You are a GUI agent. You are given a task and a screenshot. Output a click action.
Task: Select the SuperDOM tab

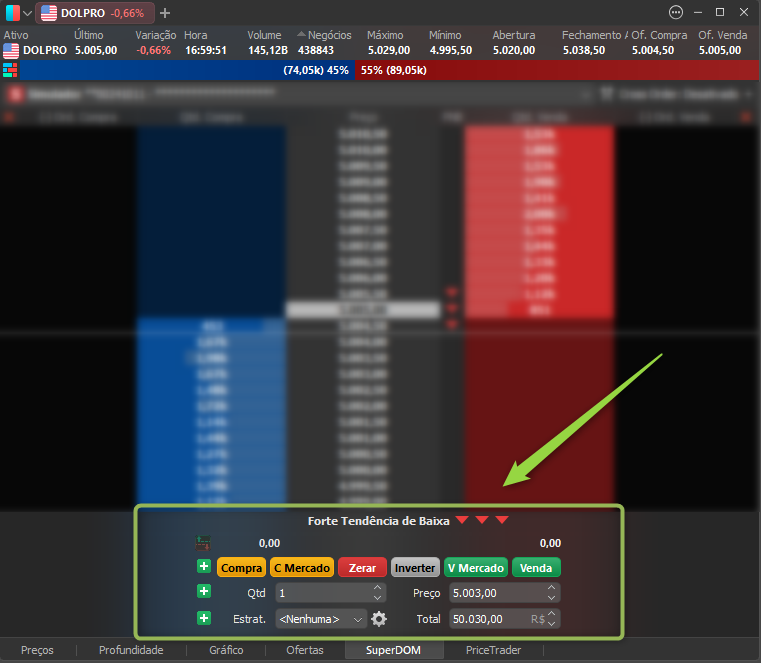[394, 650]
